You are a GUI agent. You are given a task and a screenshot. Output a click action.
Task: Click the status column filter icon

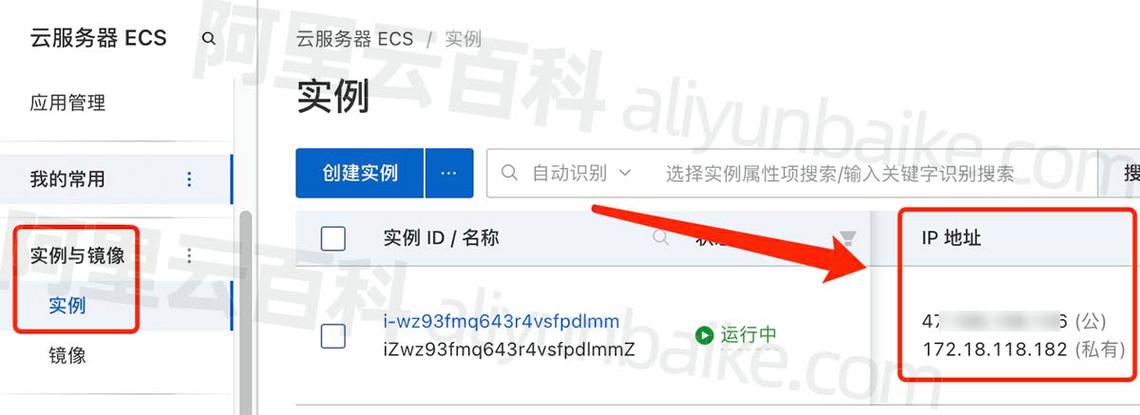[847, 238]
